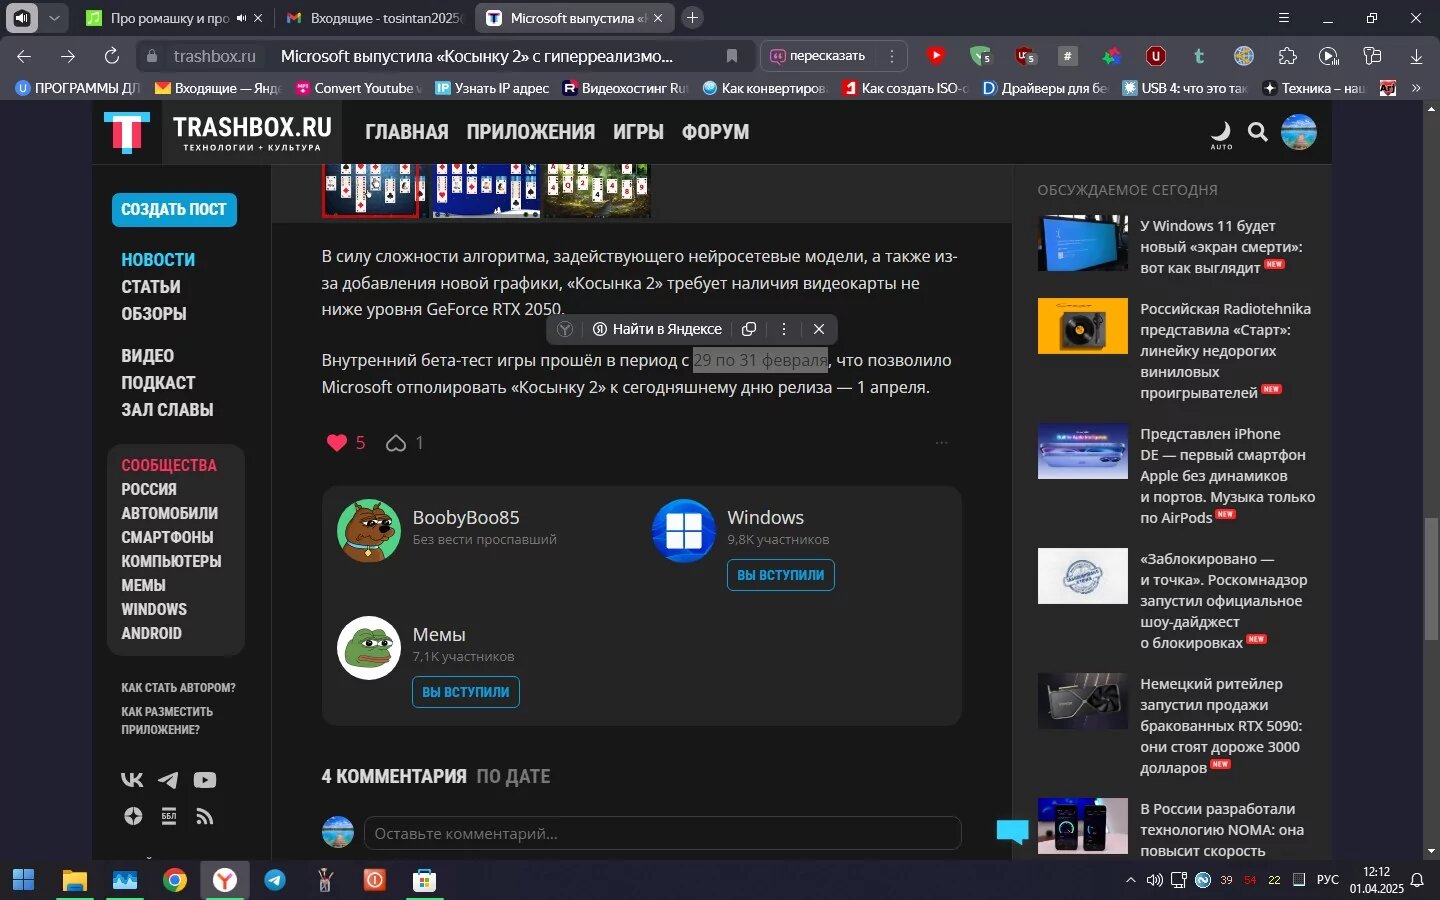Click the YouTube icon in the left sidebar
This screenshot has width=1440, height=900.
pos(205,780)
